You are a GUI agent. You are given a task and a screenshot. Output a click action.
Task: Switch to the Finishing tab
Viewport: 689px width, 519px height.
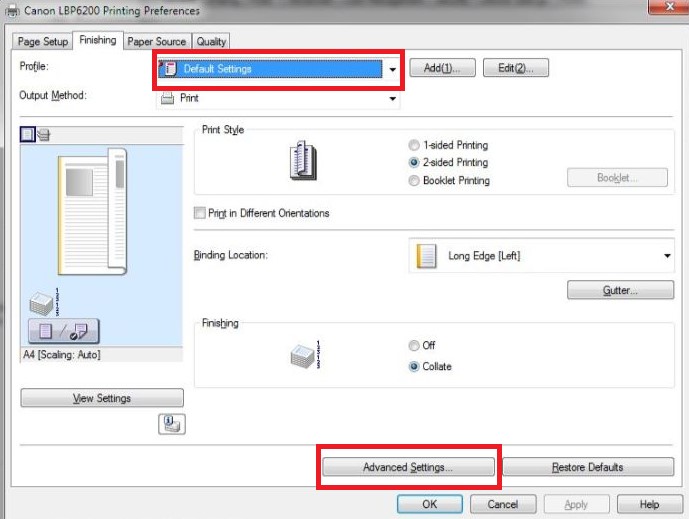(98, 40)
